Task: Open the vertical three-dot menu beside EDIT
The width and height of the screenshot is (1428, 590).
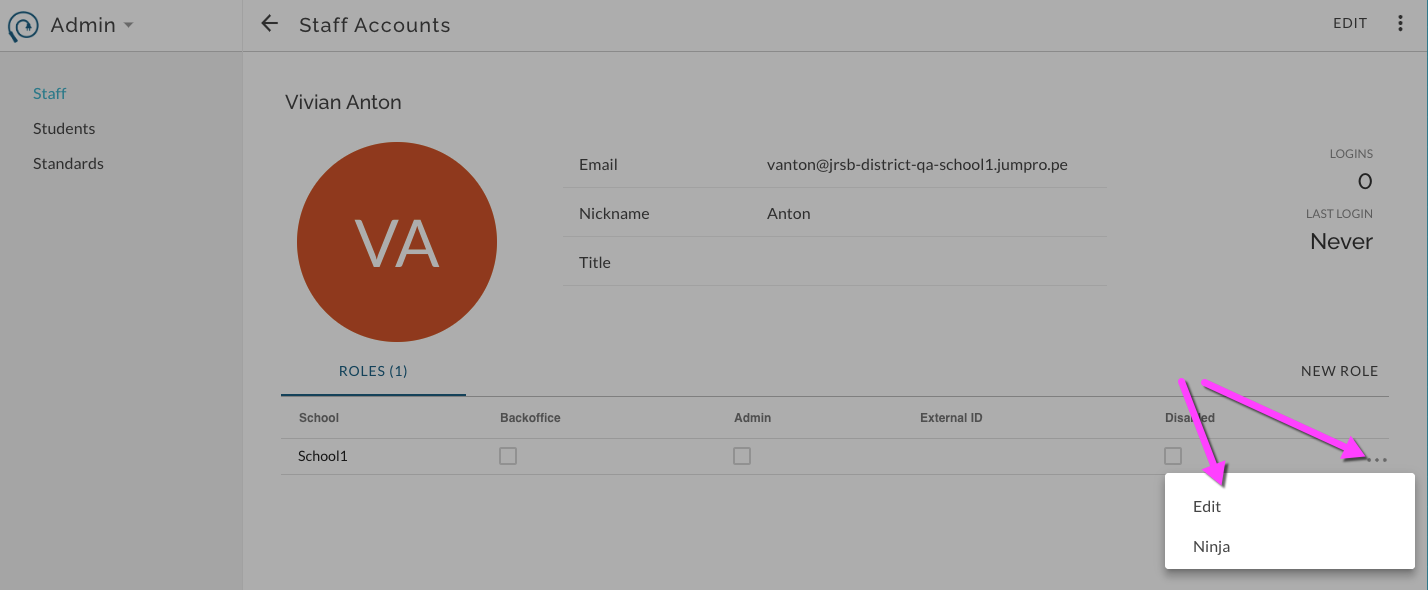Action: tap(1400, 24)
